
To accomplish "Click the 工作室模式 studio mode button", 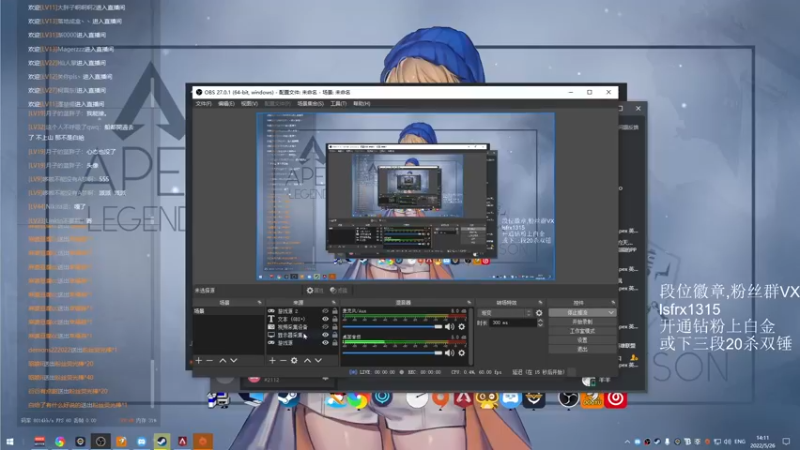I will click(582, 331).
